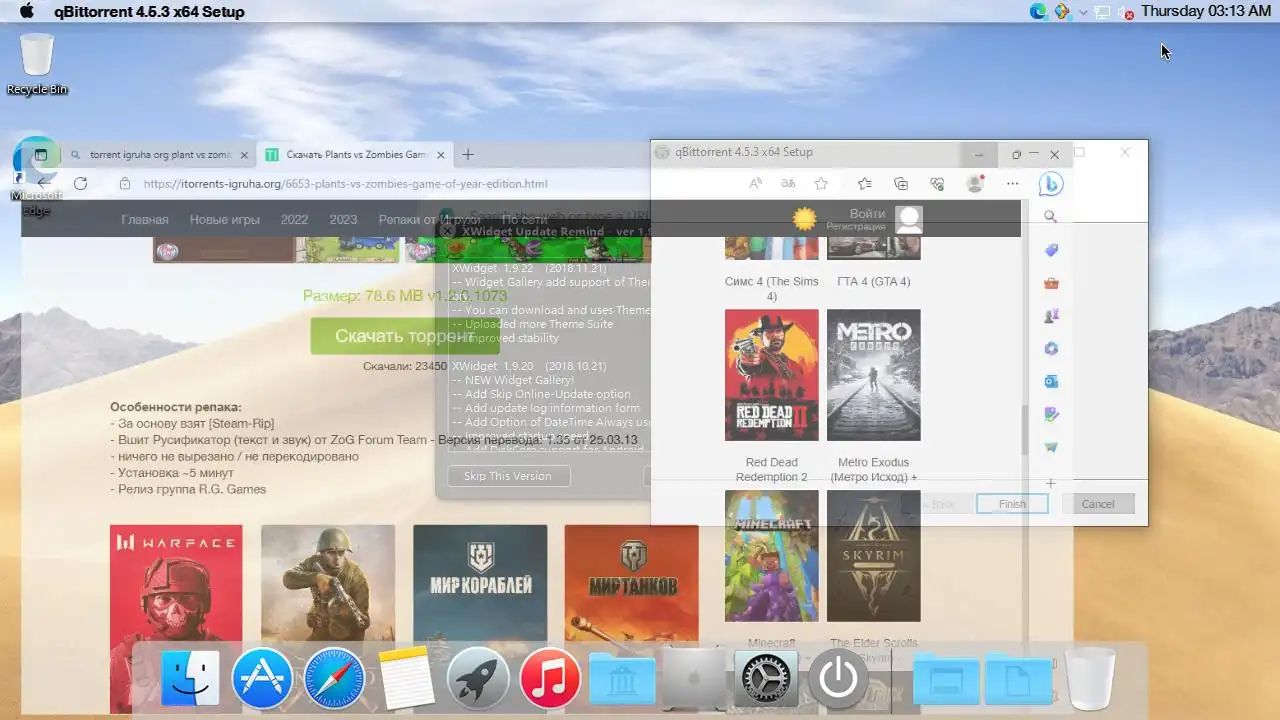Open Edge favorites list icon

click(x=865, y=184)
